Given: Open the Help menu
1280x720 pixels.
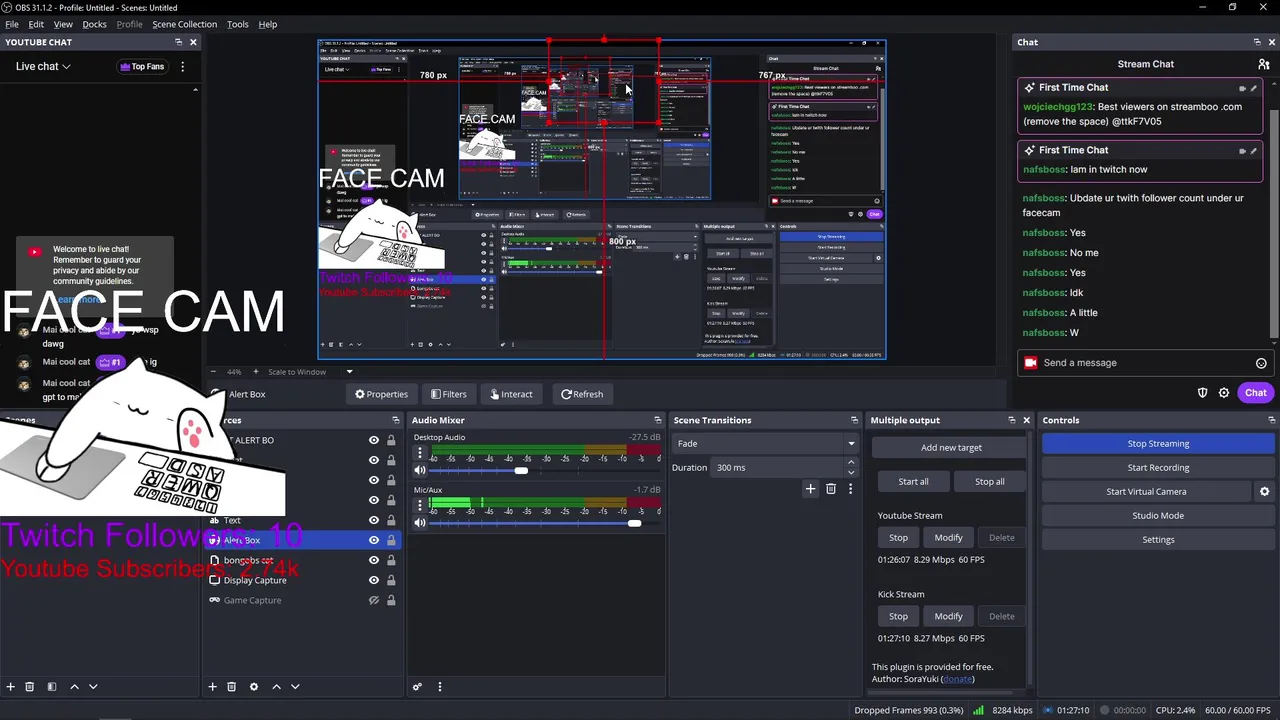Looking at the screenshot, I should pyautogui.click(x=268, y=24).
